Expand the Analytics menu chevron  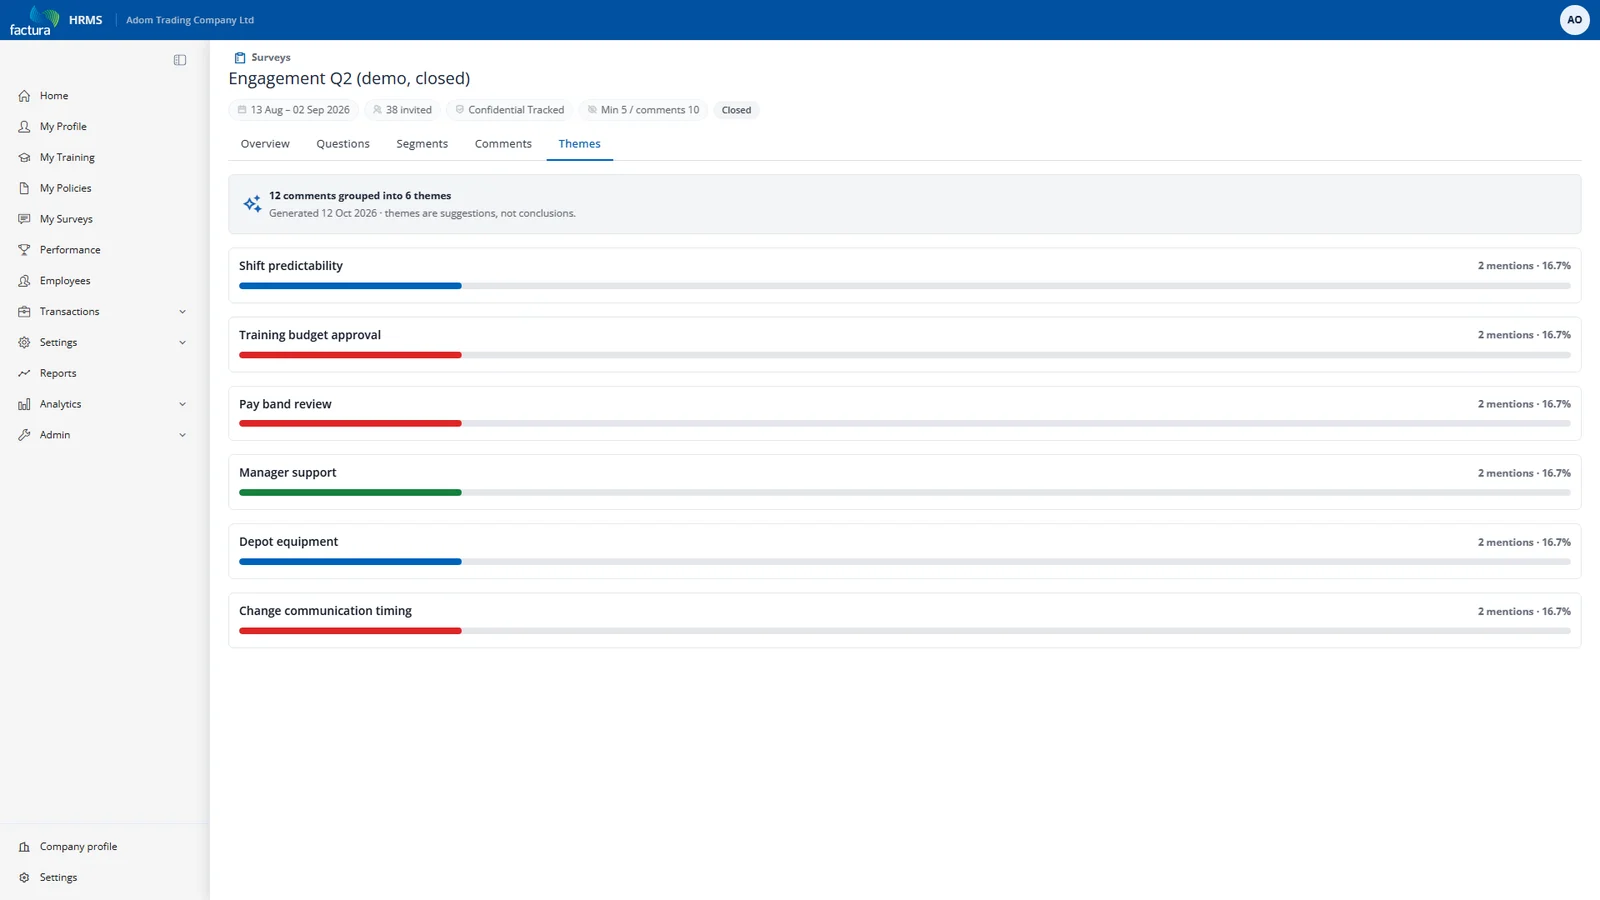tap(182, 404)
